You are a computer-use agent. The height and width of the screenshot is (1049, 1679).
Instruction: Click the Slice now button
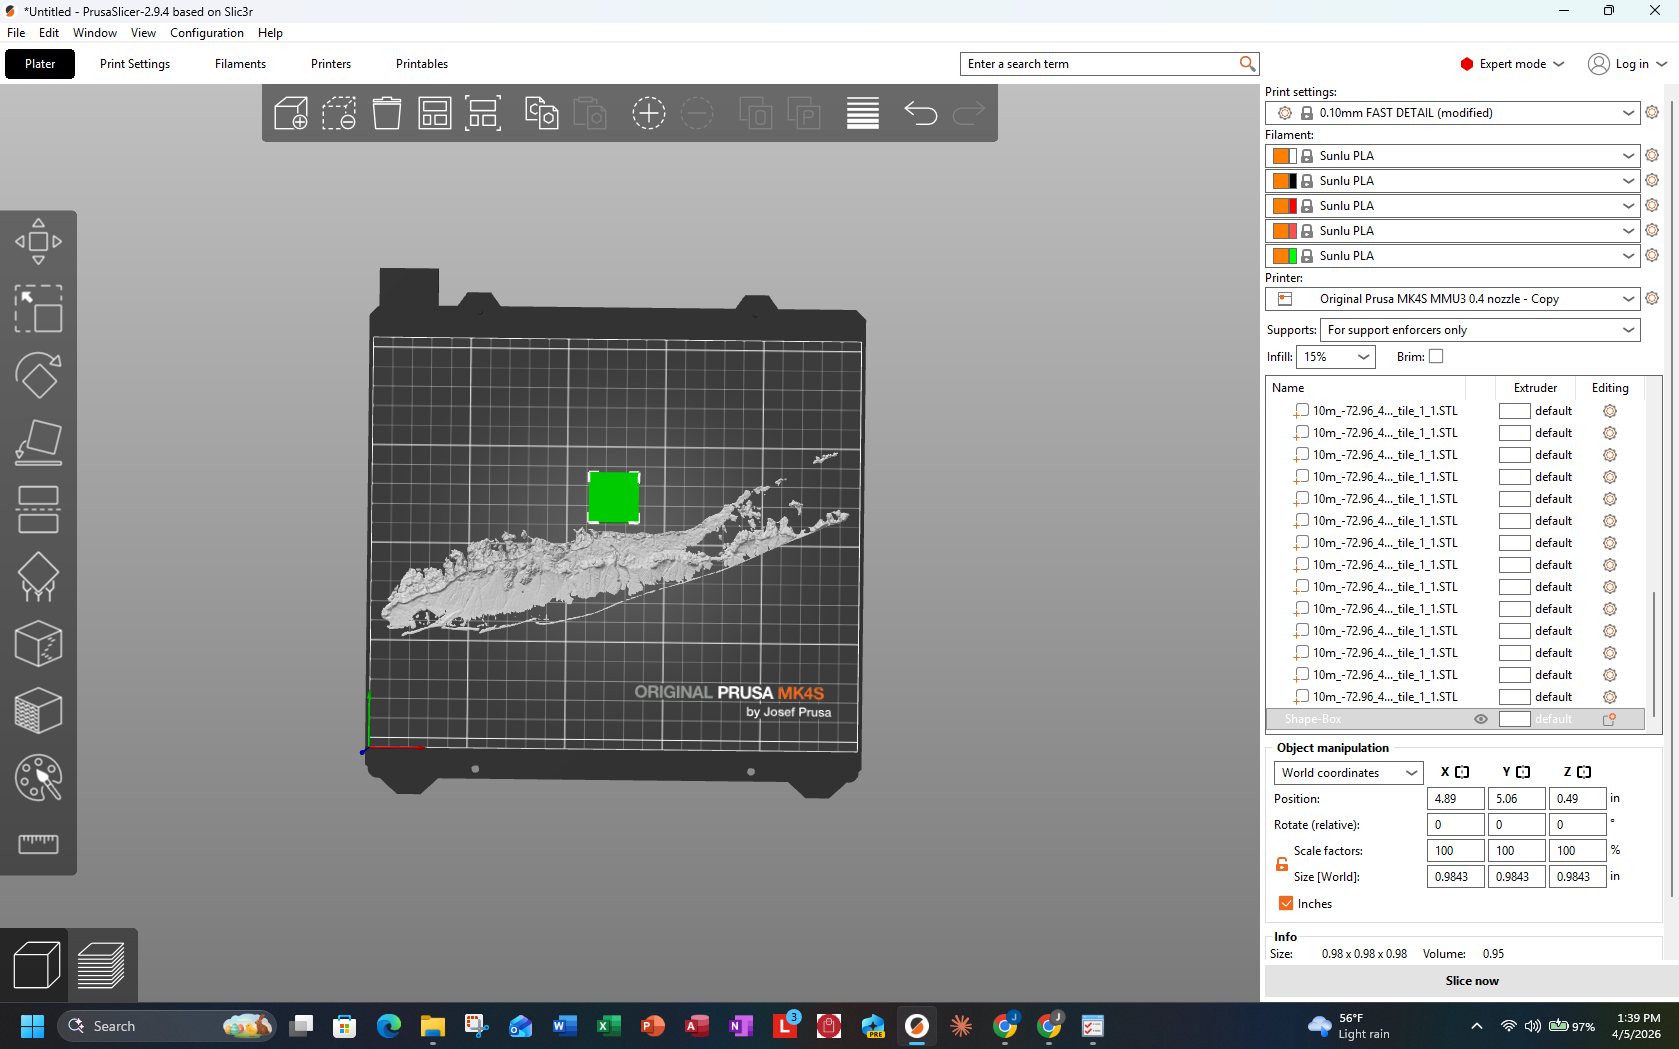[x=1472, y=981]
